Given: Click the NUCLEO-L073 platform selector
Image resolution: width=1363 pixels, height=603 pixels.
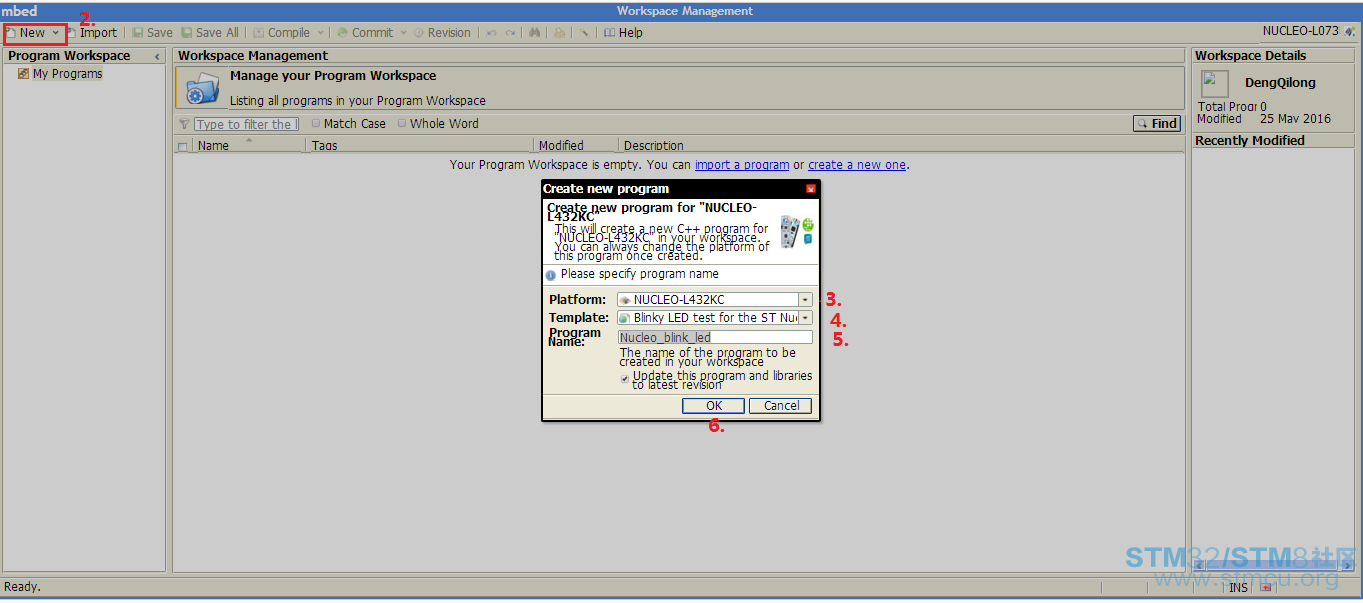Looking at the screenshot, I should 1300,32.
